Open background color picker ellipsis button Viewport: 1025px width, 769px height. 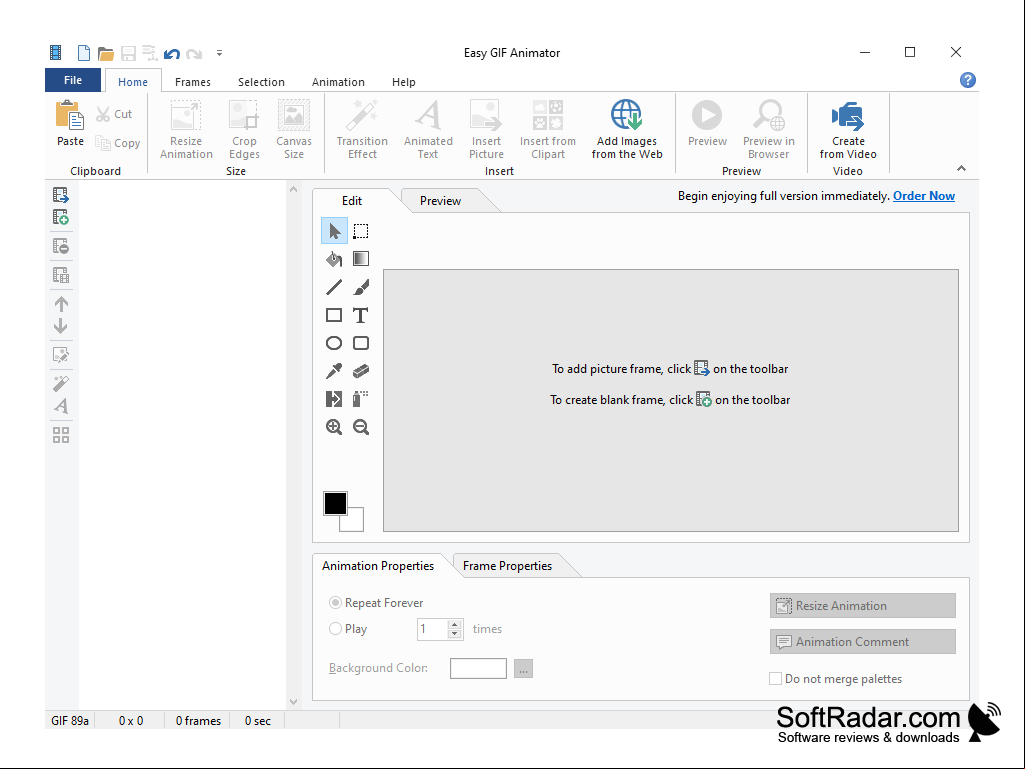point(523,668)
